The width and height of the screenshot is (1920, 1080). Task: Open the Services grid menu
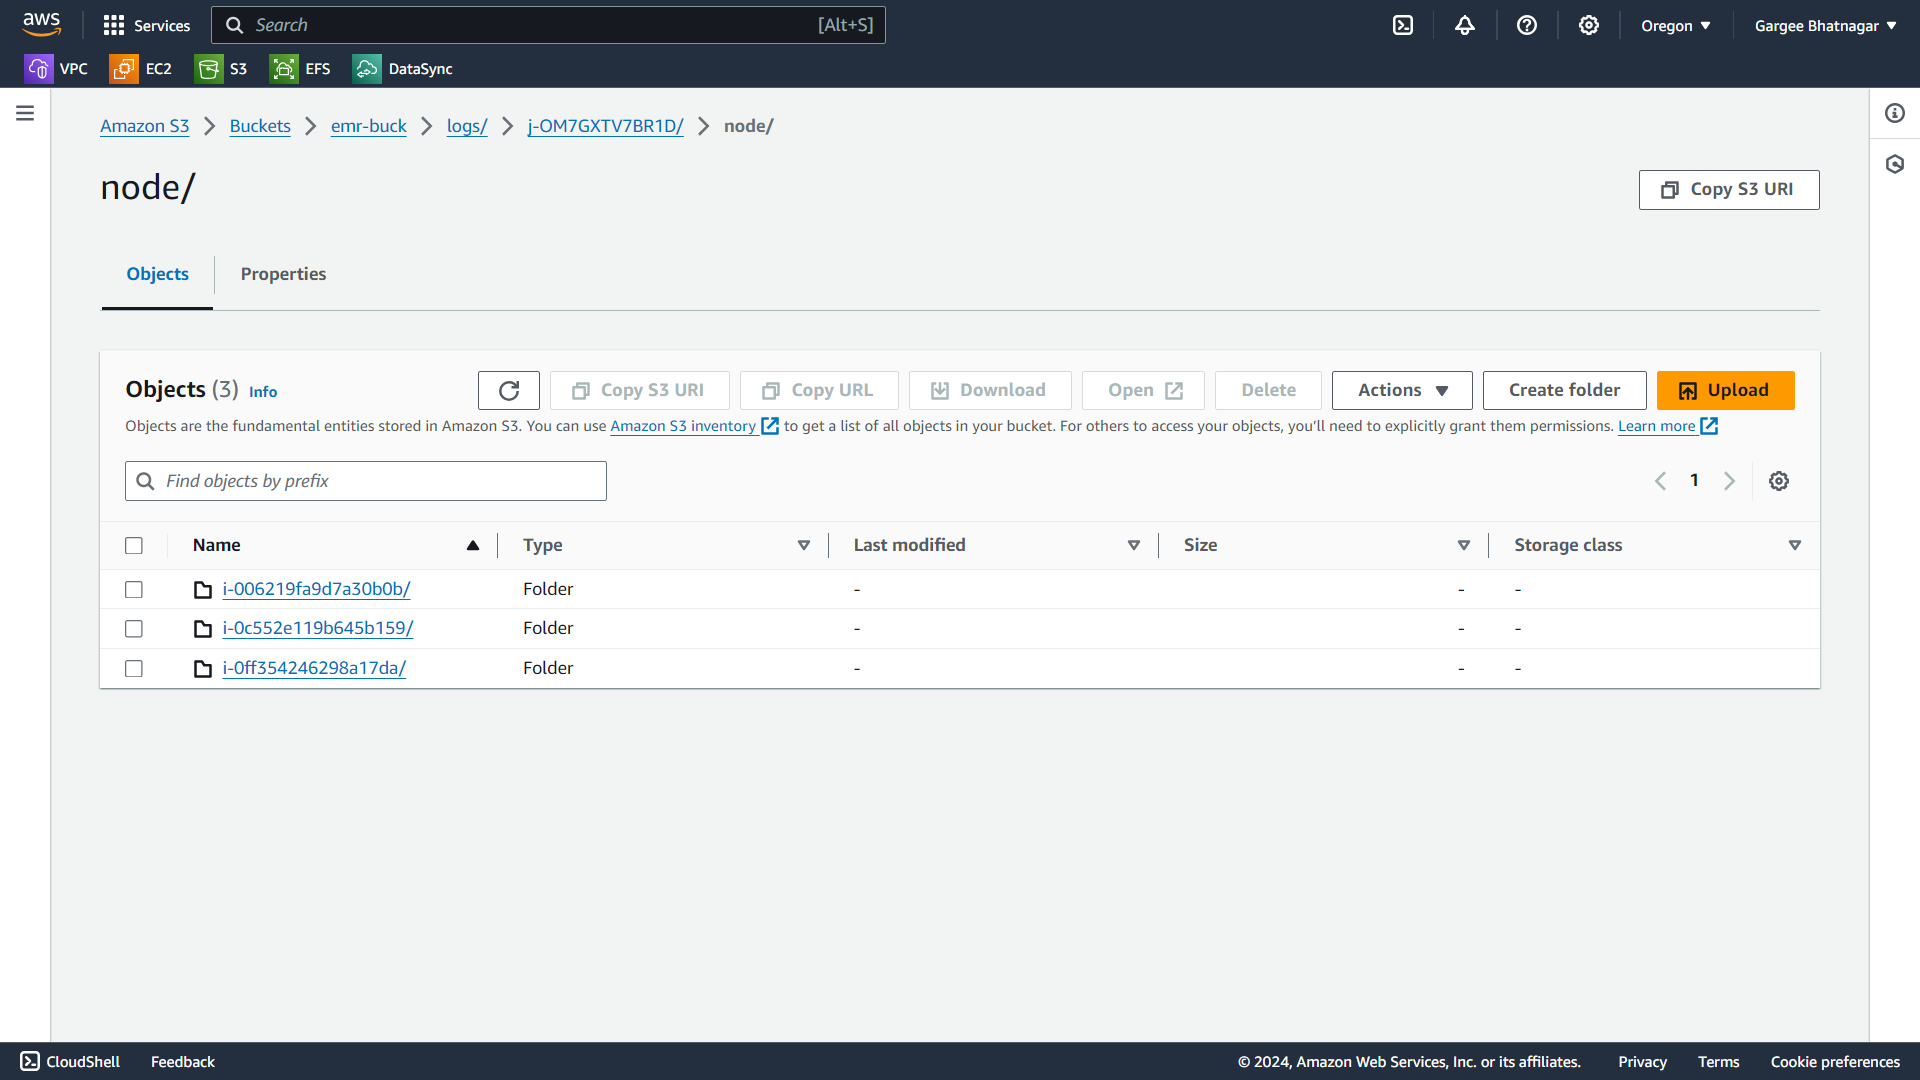click(146, 25)
